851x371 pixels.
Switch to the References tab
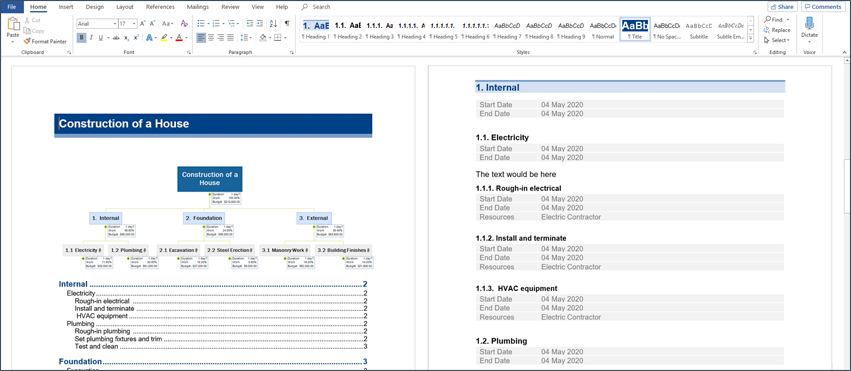161,7
